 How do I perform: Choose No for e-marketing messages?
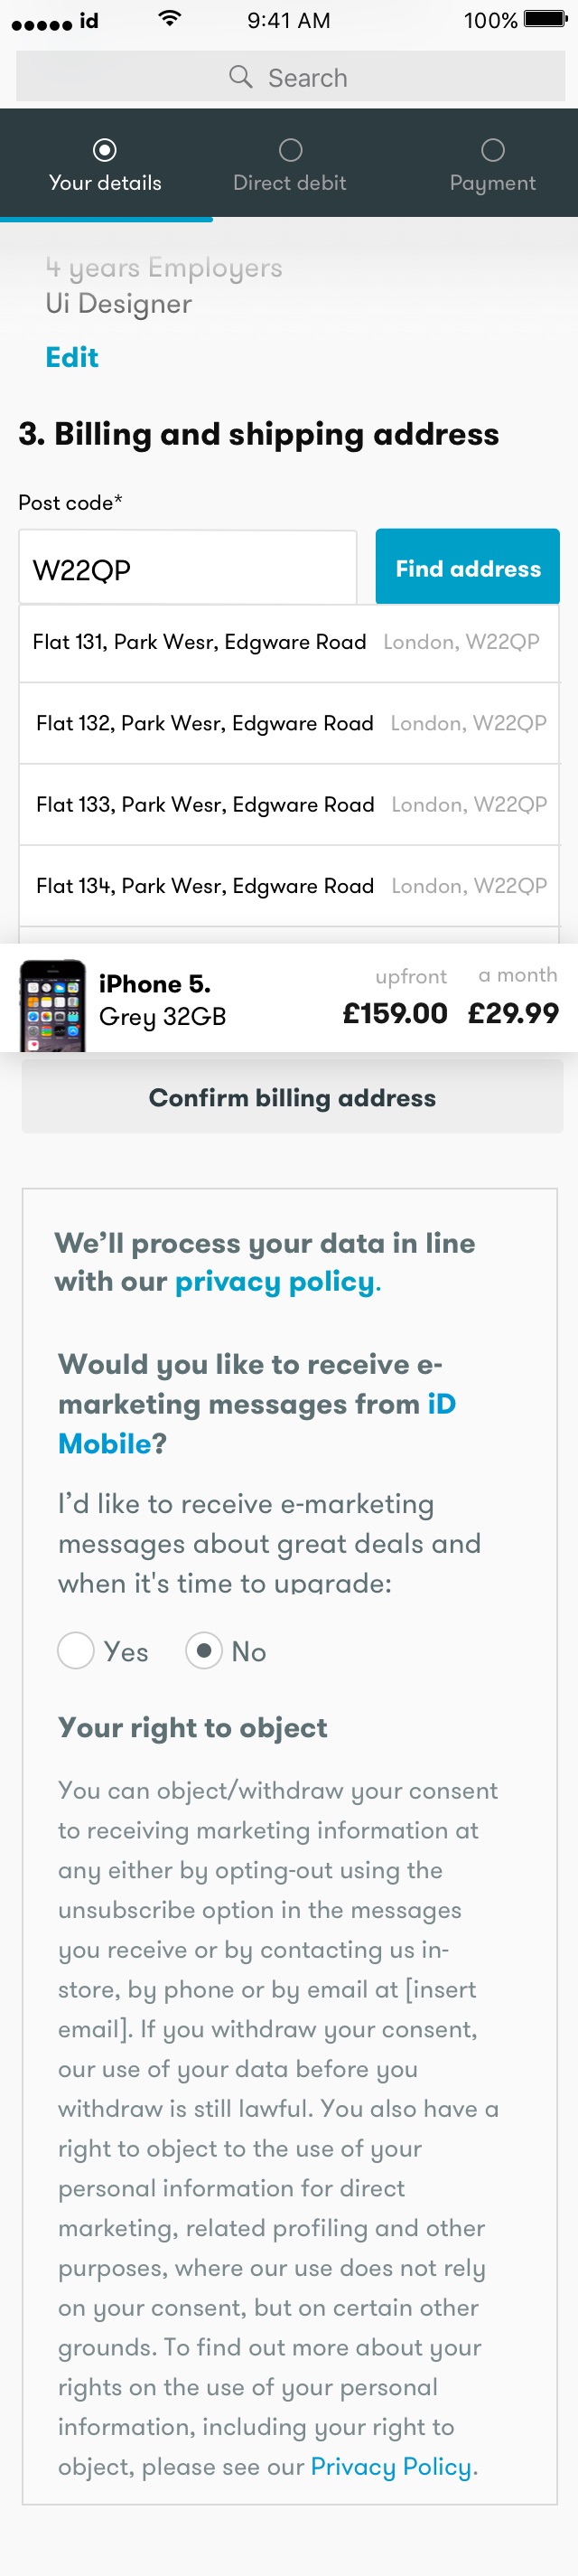click(x=203, y=1650)
